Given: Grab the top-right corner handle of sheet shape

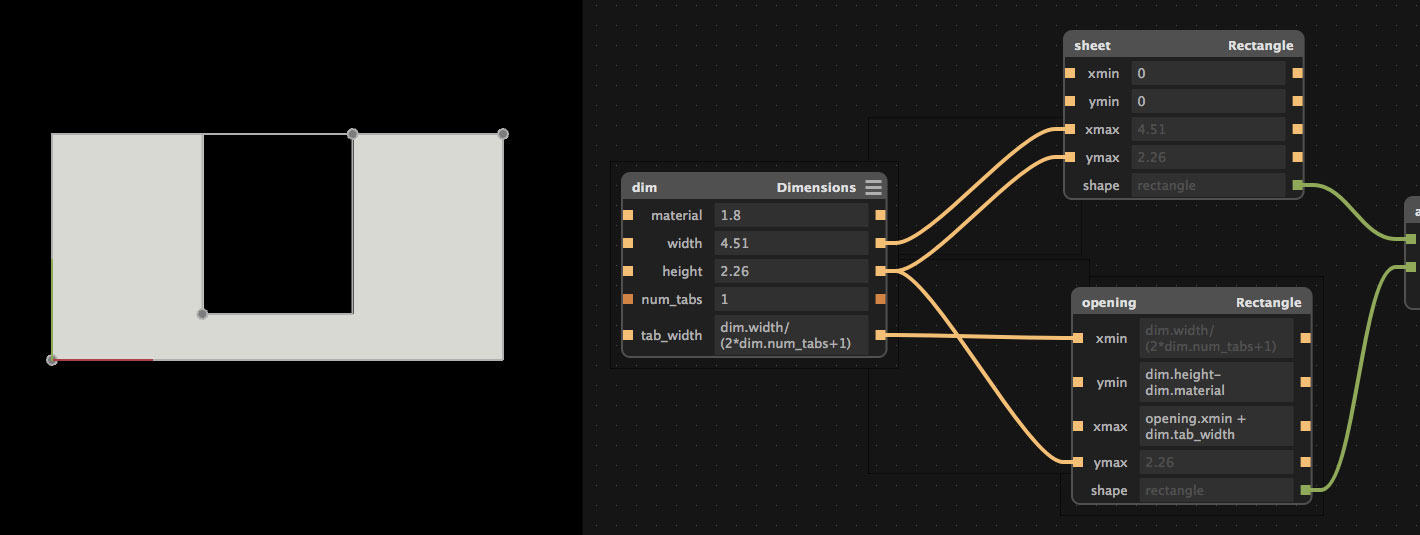Looking at the screenshot, I should coord(503,133).
